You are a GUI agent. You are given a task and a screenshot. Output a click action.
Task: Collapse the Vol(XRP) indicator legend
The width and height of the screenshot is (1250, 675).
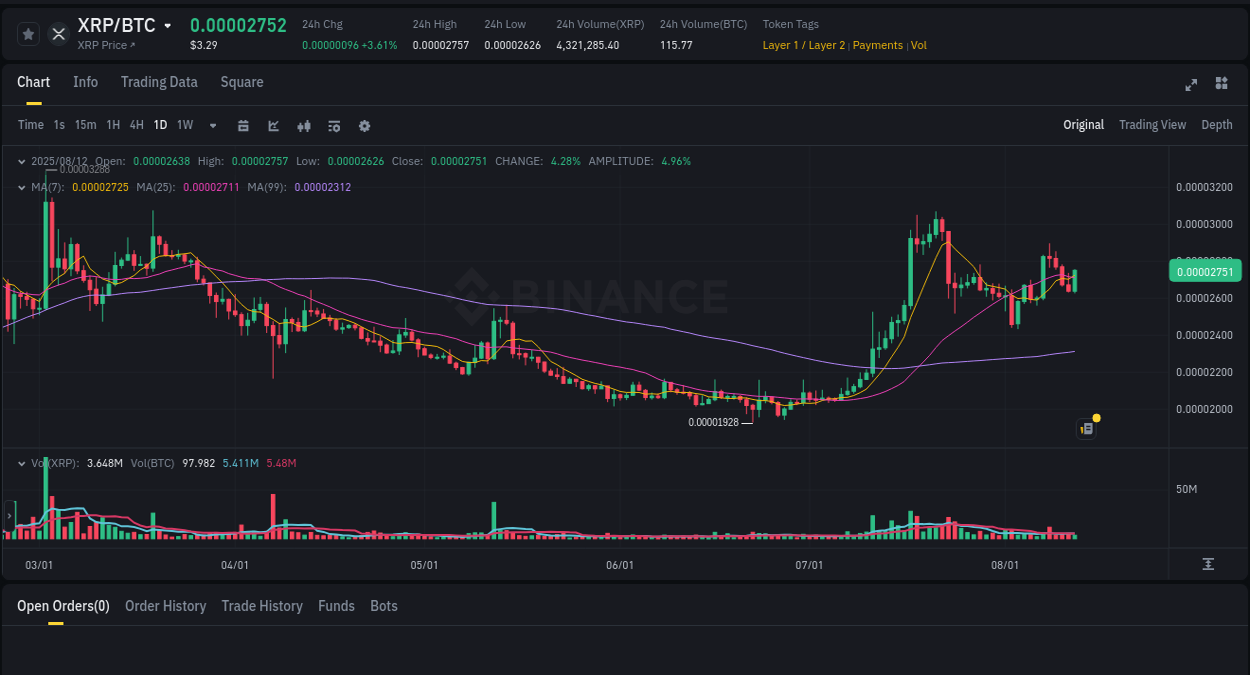coord(22,463)
